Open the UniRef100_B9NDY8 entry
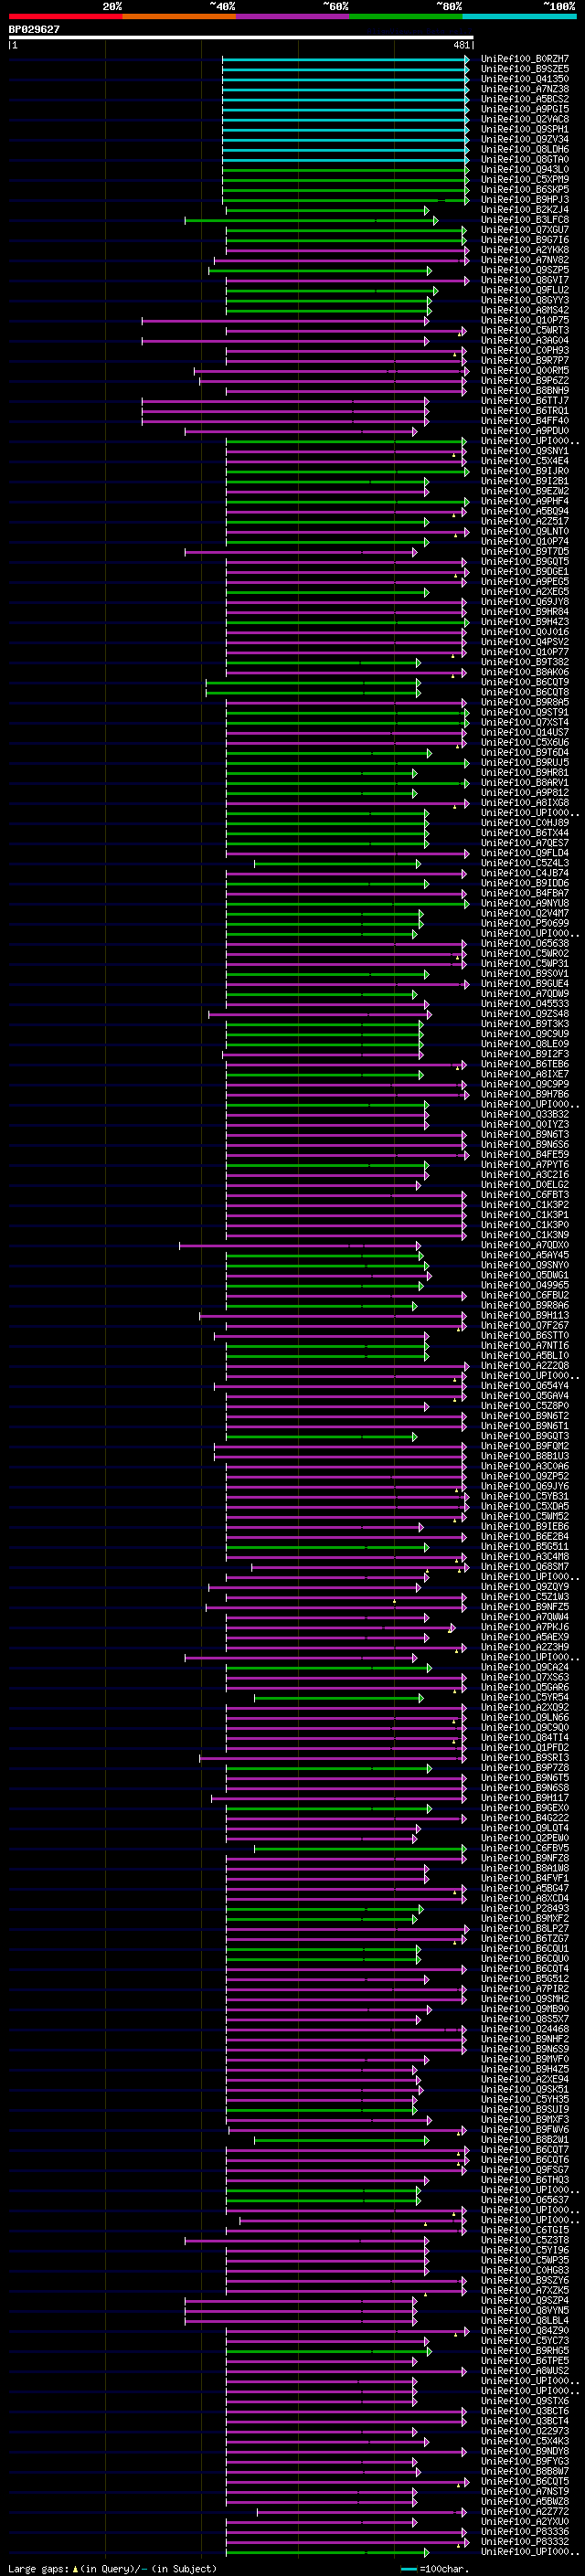The image size is (585, 2576). coord(525,2451)
